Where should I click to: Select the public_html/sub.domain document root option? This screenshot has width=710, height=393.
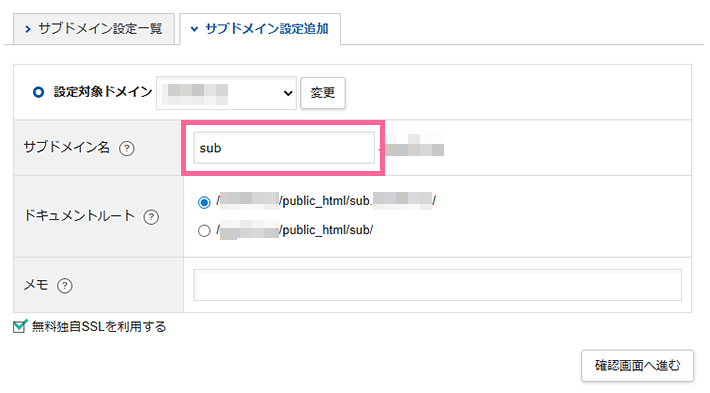click(x=204, y=202)
